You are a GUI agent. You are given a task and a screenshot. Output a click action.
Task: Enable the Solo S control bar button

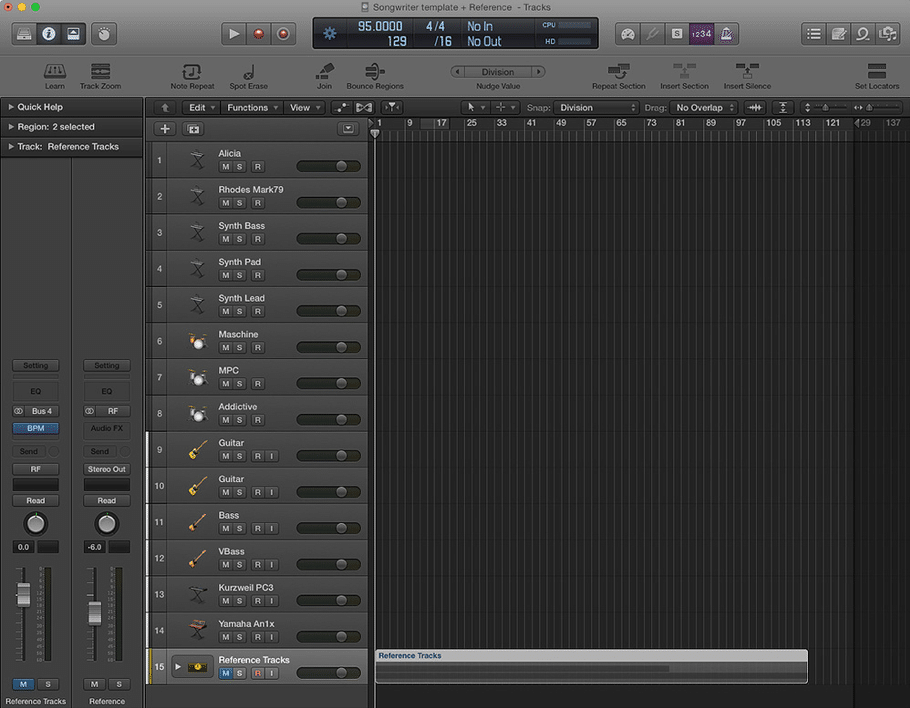pyautogui.click(x=677, y=34)
